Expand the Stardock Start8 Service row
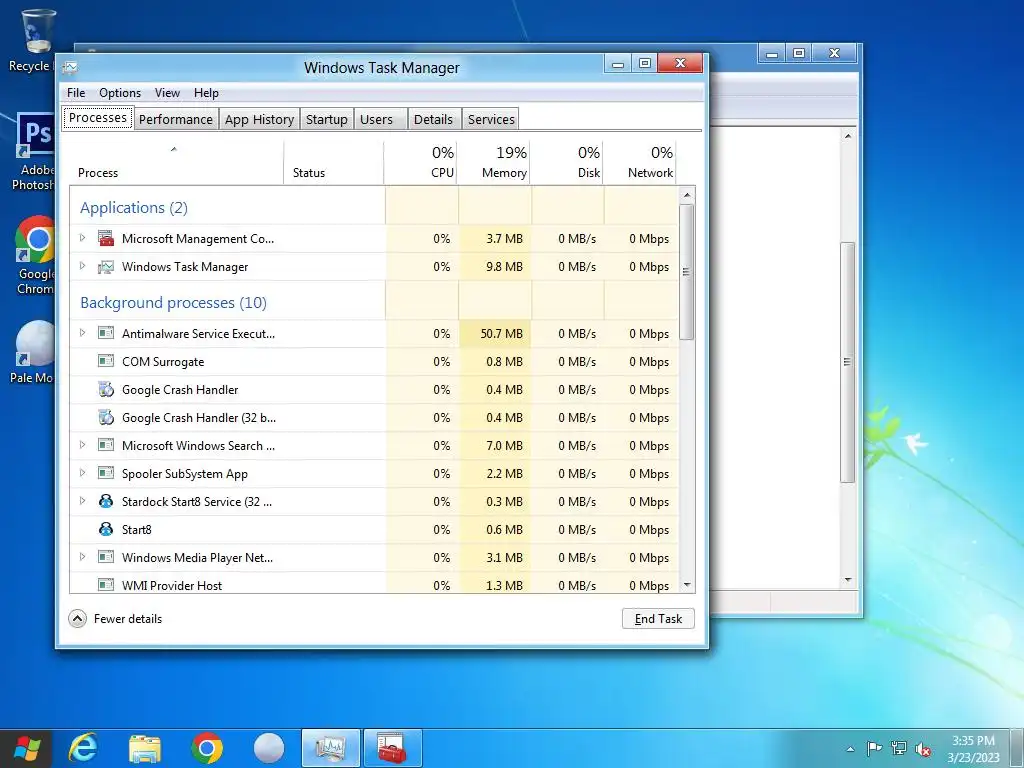Image resolution: width=1024 pixels, height=768 pixels. [82, 501]
